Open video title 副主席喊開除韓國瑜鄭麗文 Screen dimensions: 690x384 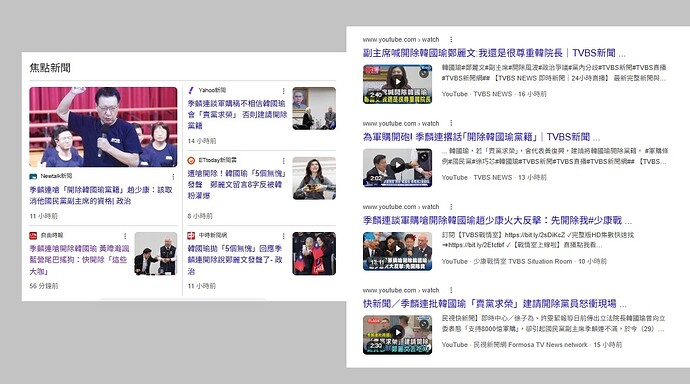(494, 53)
